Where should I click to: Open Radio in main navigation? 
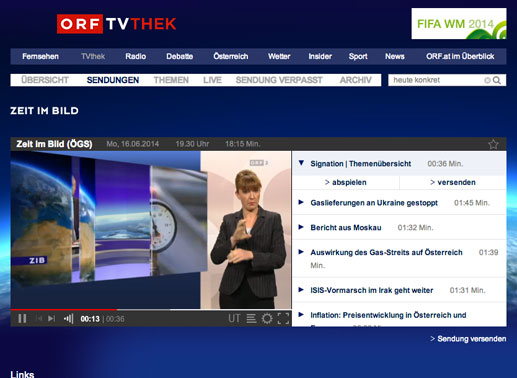[x=136, y=56]
